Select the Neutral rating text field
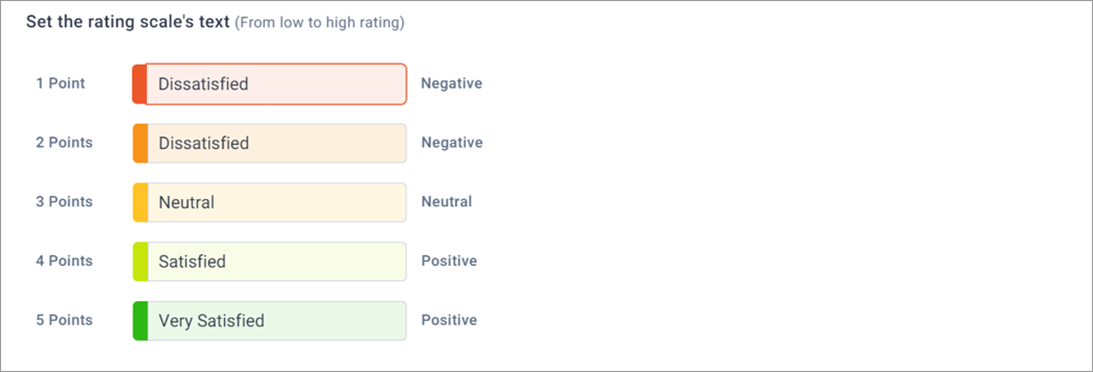Image resolution: width=1093 pixels, height=372 pixels. 276,203
